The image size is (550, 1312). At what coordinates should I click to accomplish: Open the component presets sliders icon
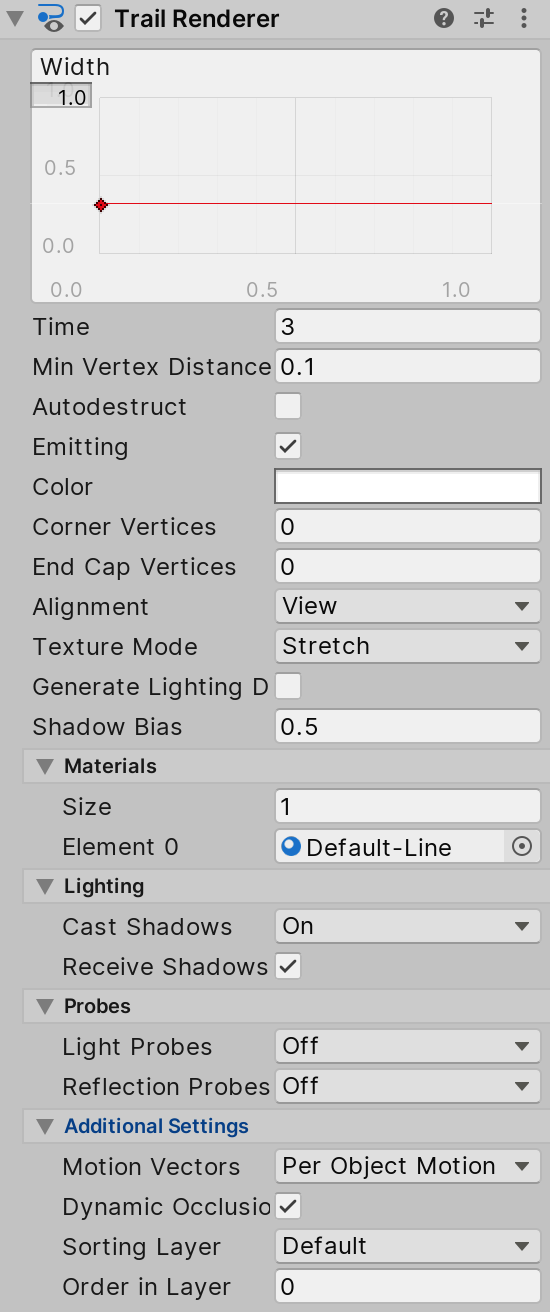484,18
